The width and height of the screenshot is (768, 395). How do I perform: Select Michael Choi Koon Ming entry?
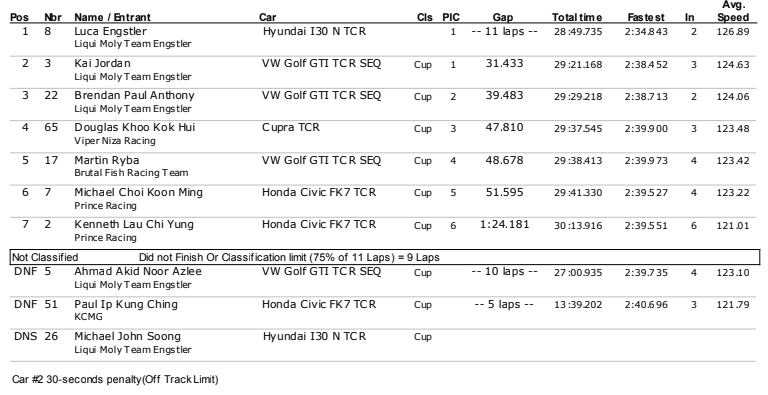coord(383,199)
